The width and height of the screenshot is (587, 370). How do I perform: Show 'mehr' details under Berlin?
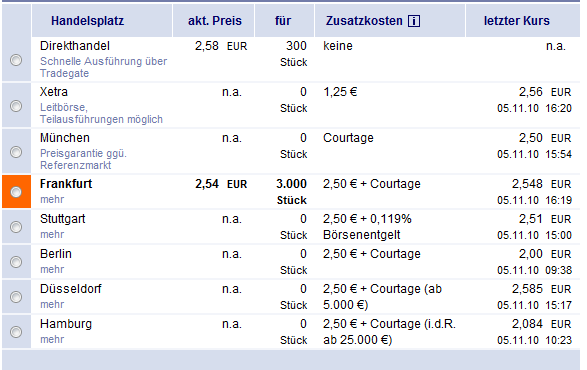(52, 270)
